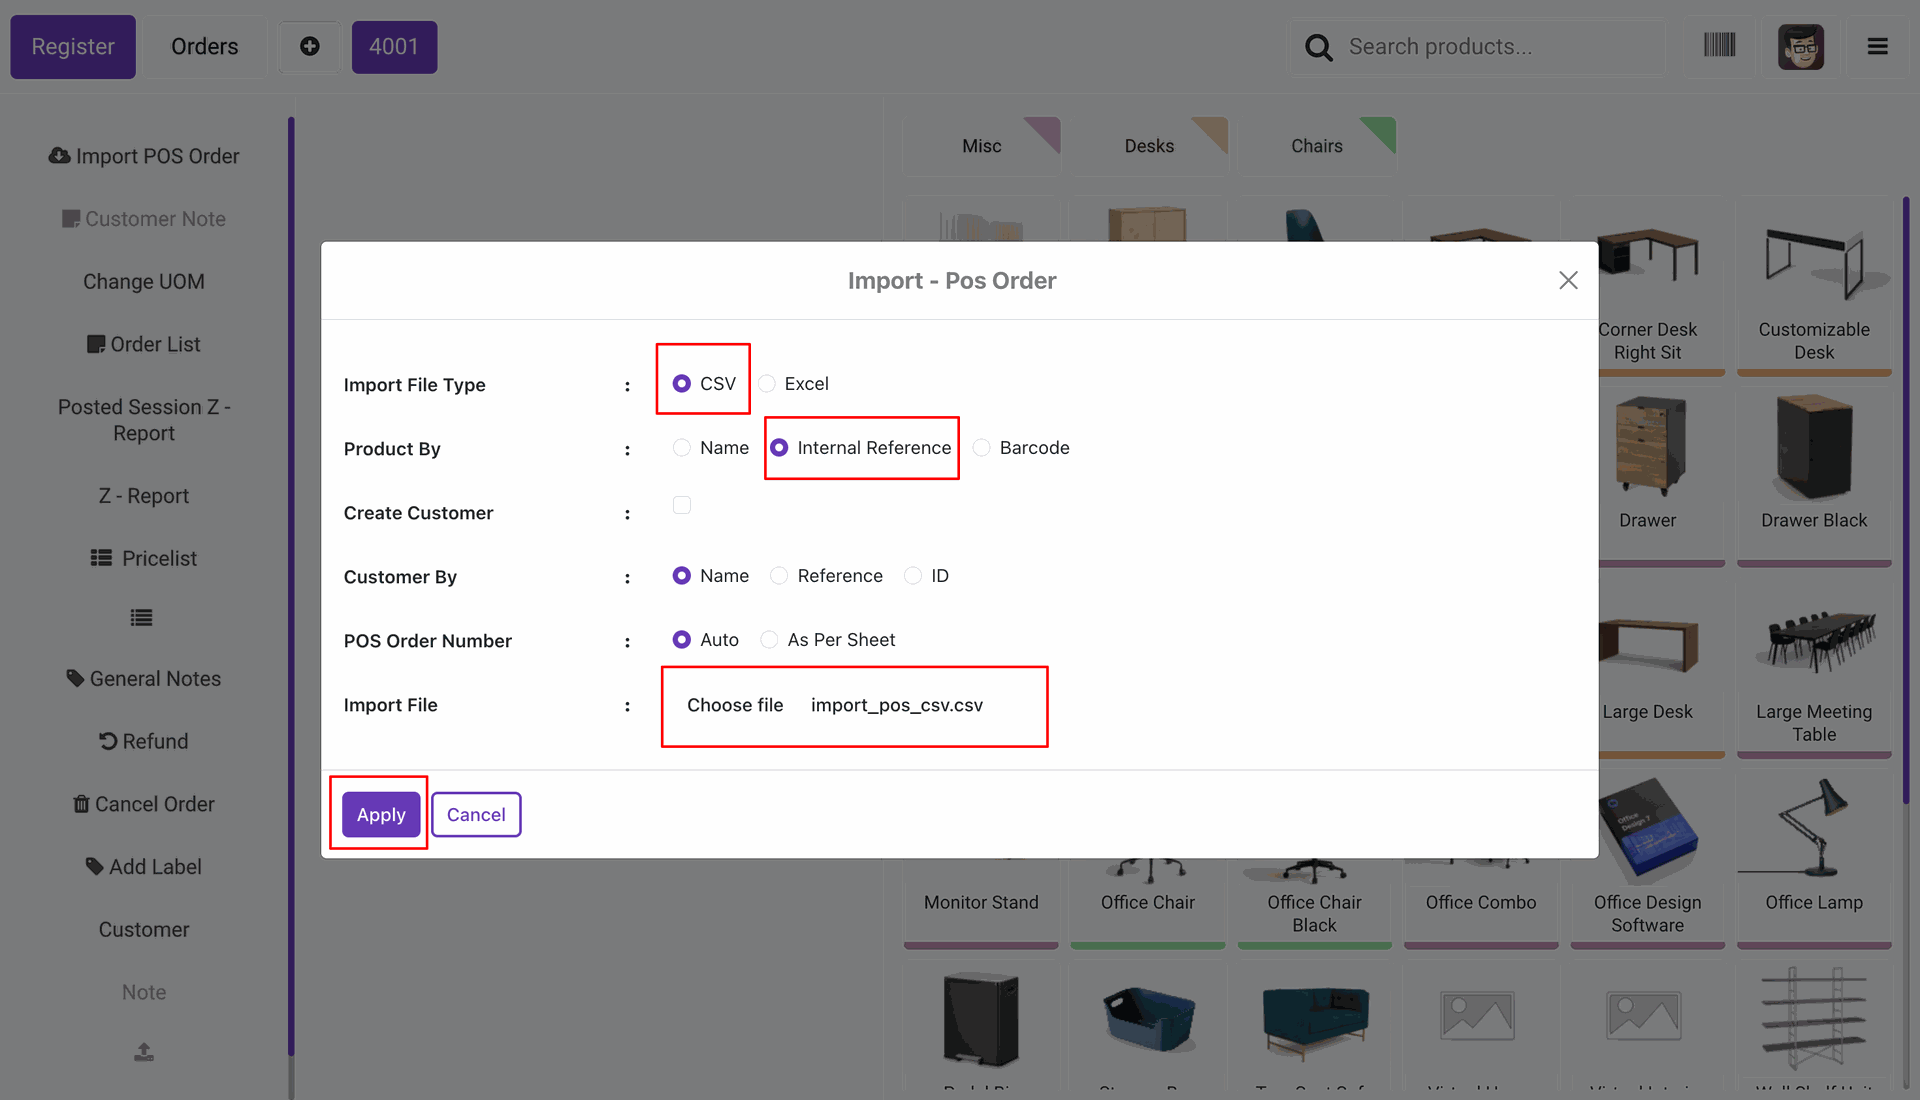The width and height of the screenshot is (1920, 1100).
Task: Click the Refund sidebar button
Action: 144,741
